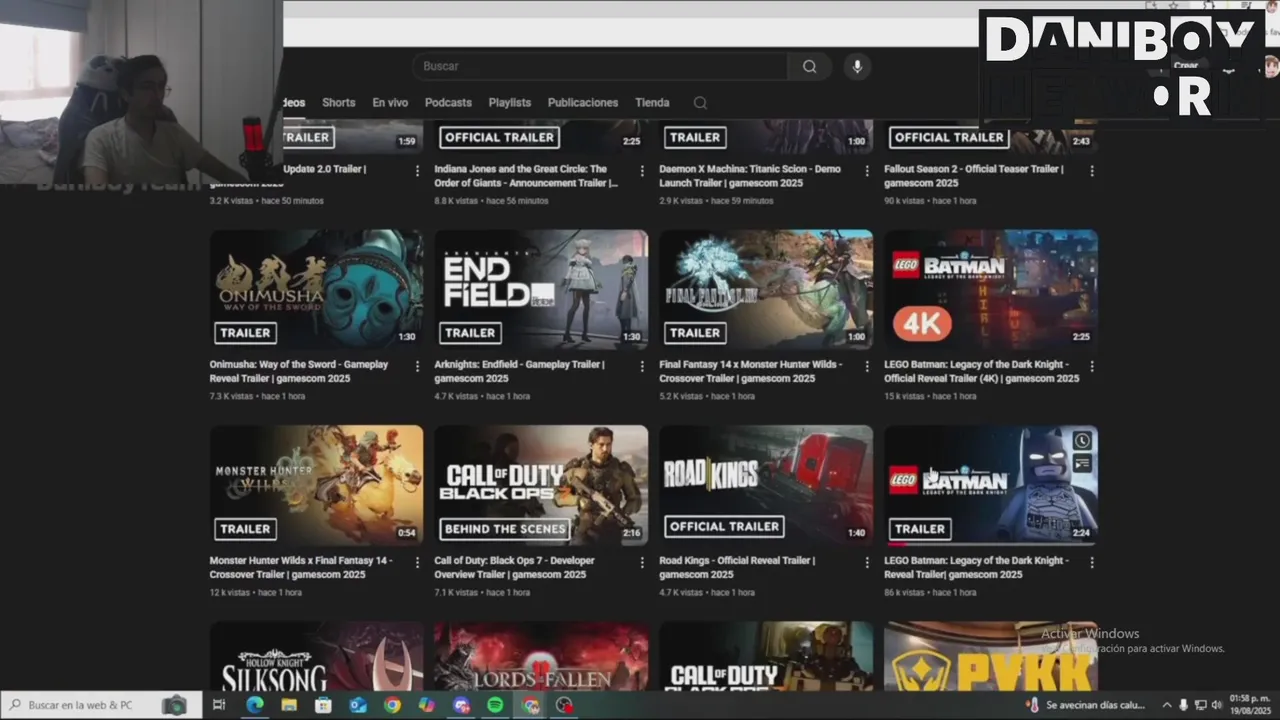This screenshot has height=720, width=1280.
Task: Open File Explorer from the taskbar
Action: [x=289, y=705]
